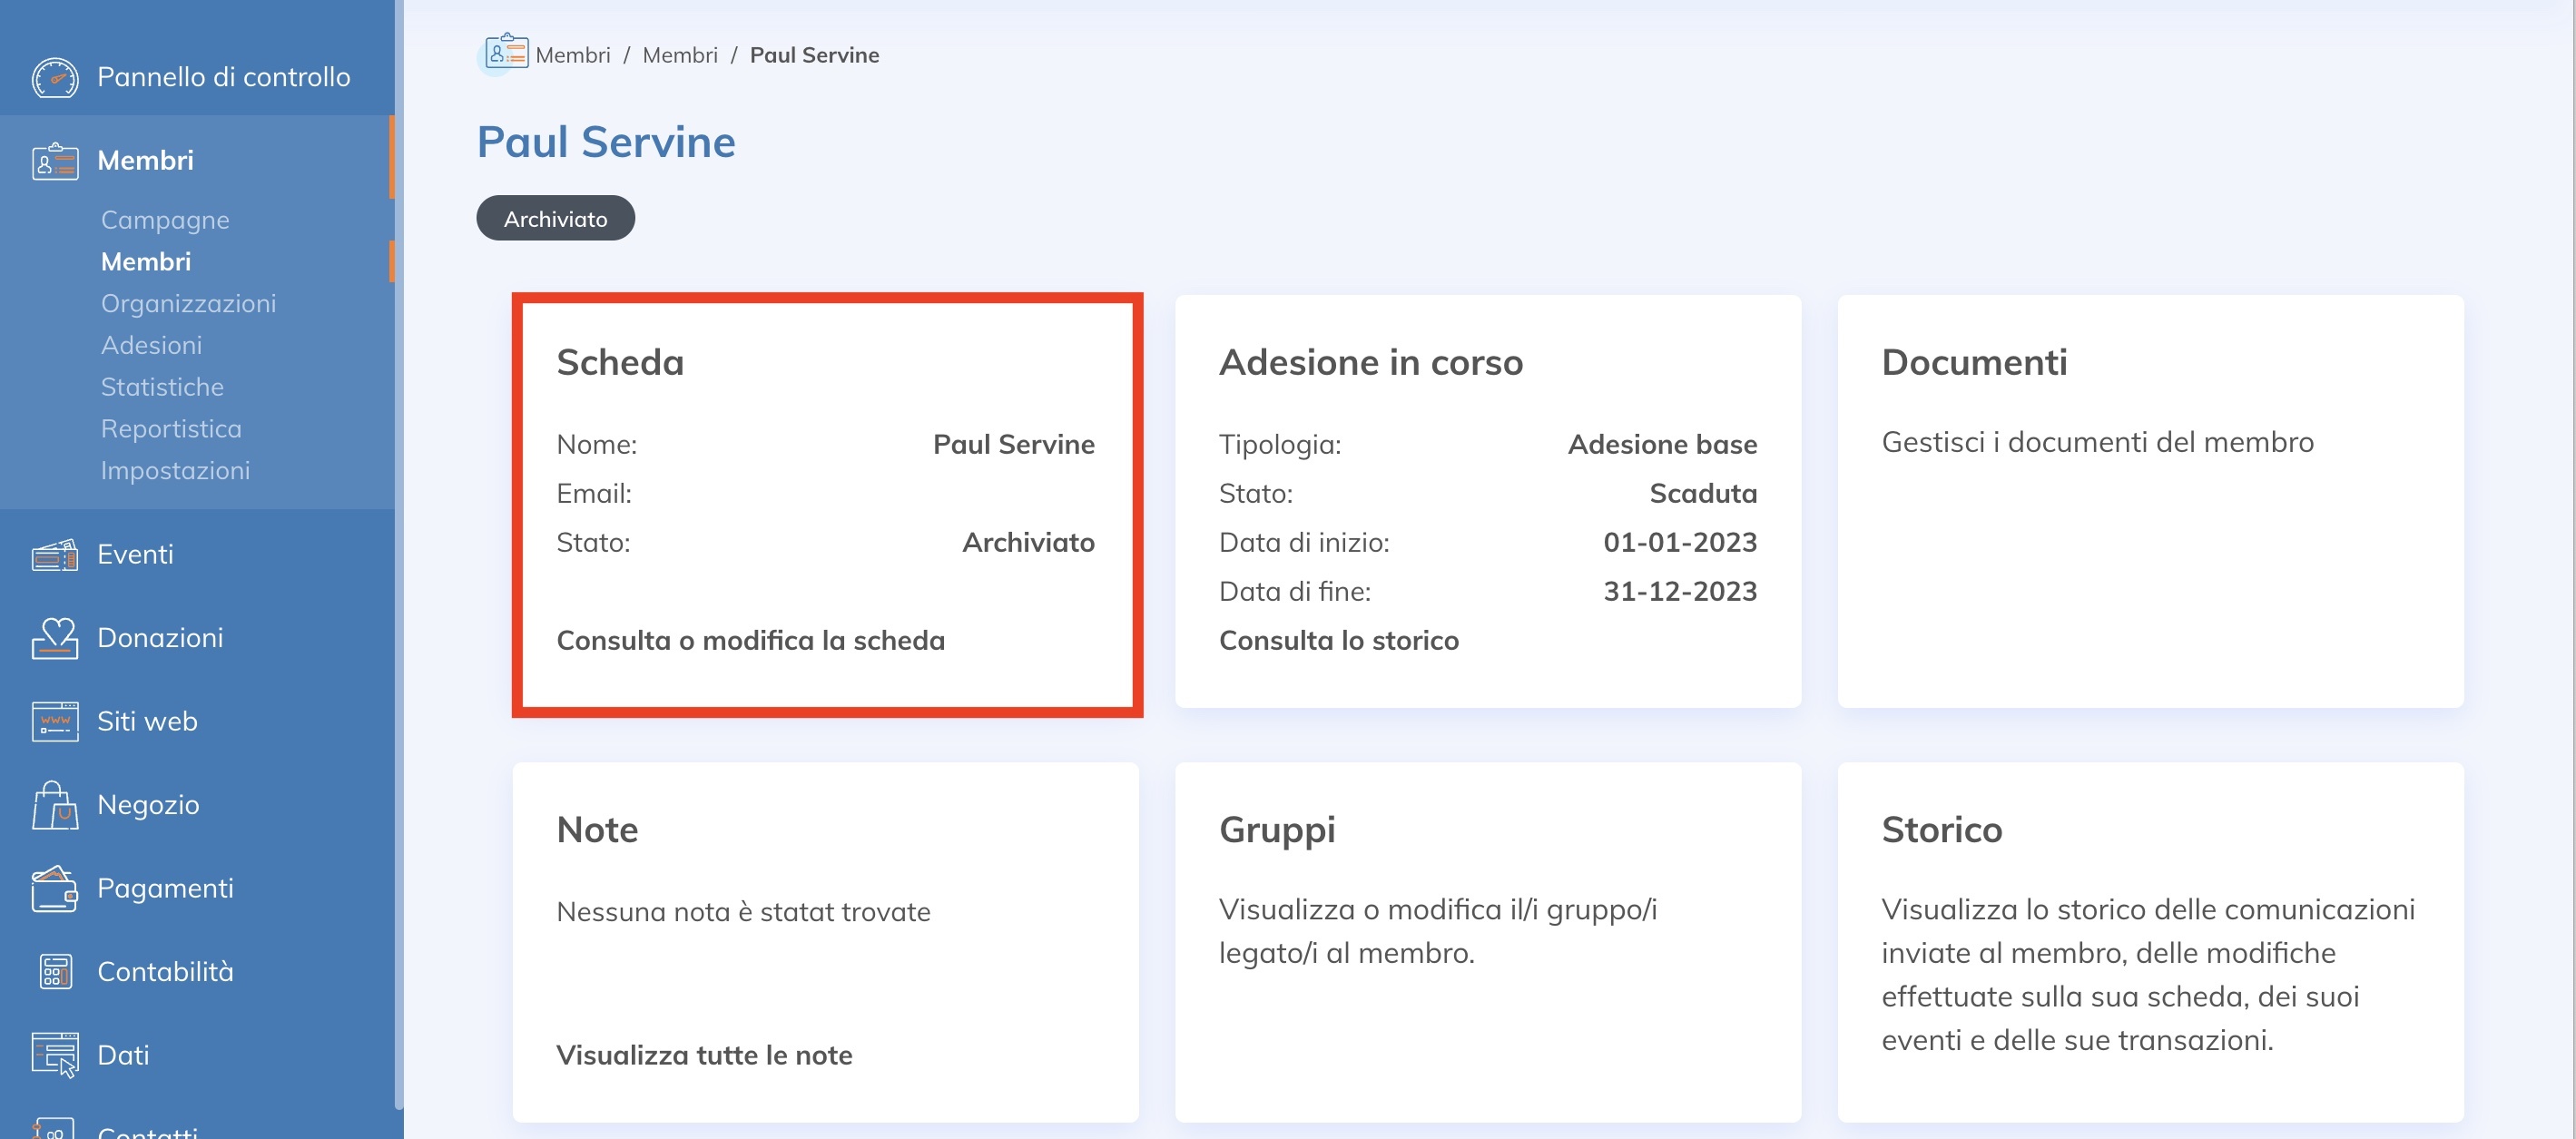Viewport: 2576px width, 1139px height.
Task: Open the Pannello di controllo dashboard icon
Action: (x=55, y=77)
